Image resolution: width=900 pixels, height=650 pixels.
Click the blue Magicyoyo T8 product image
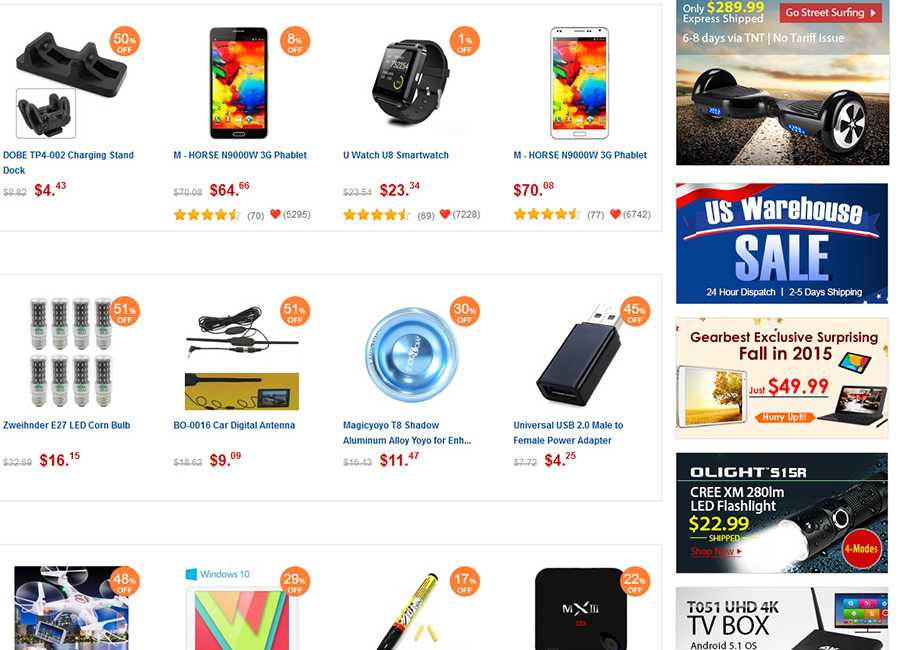[411, 354]
